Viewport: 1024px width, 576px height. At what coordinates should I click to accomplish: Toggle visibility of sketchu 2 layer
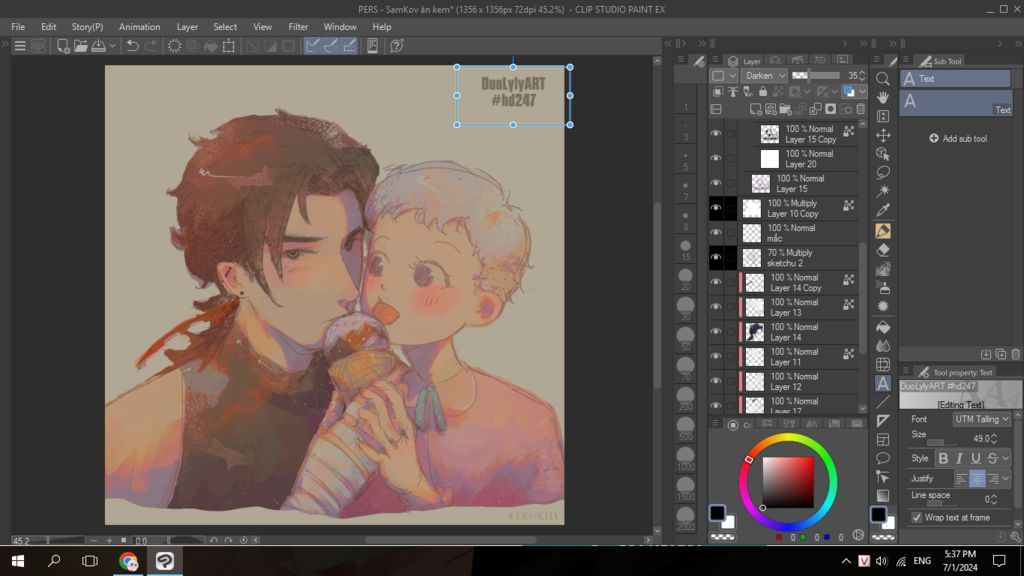click(x=716, y=257)
